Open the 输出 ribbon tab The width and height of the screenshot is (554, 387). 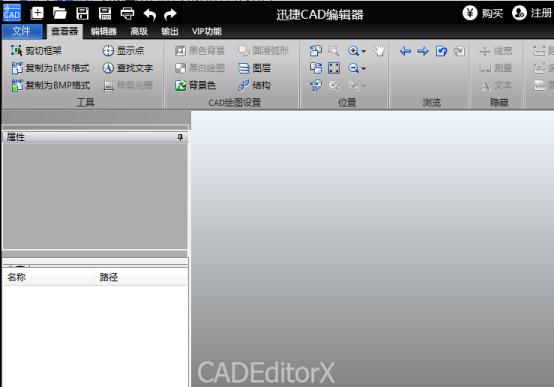click(170, 31)
